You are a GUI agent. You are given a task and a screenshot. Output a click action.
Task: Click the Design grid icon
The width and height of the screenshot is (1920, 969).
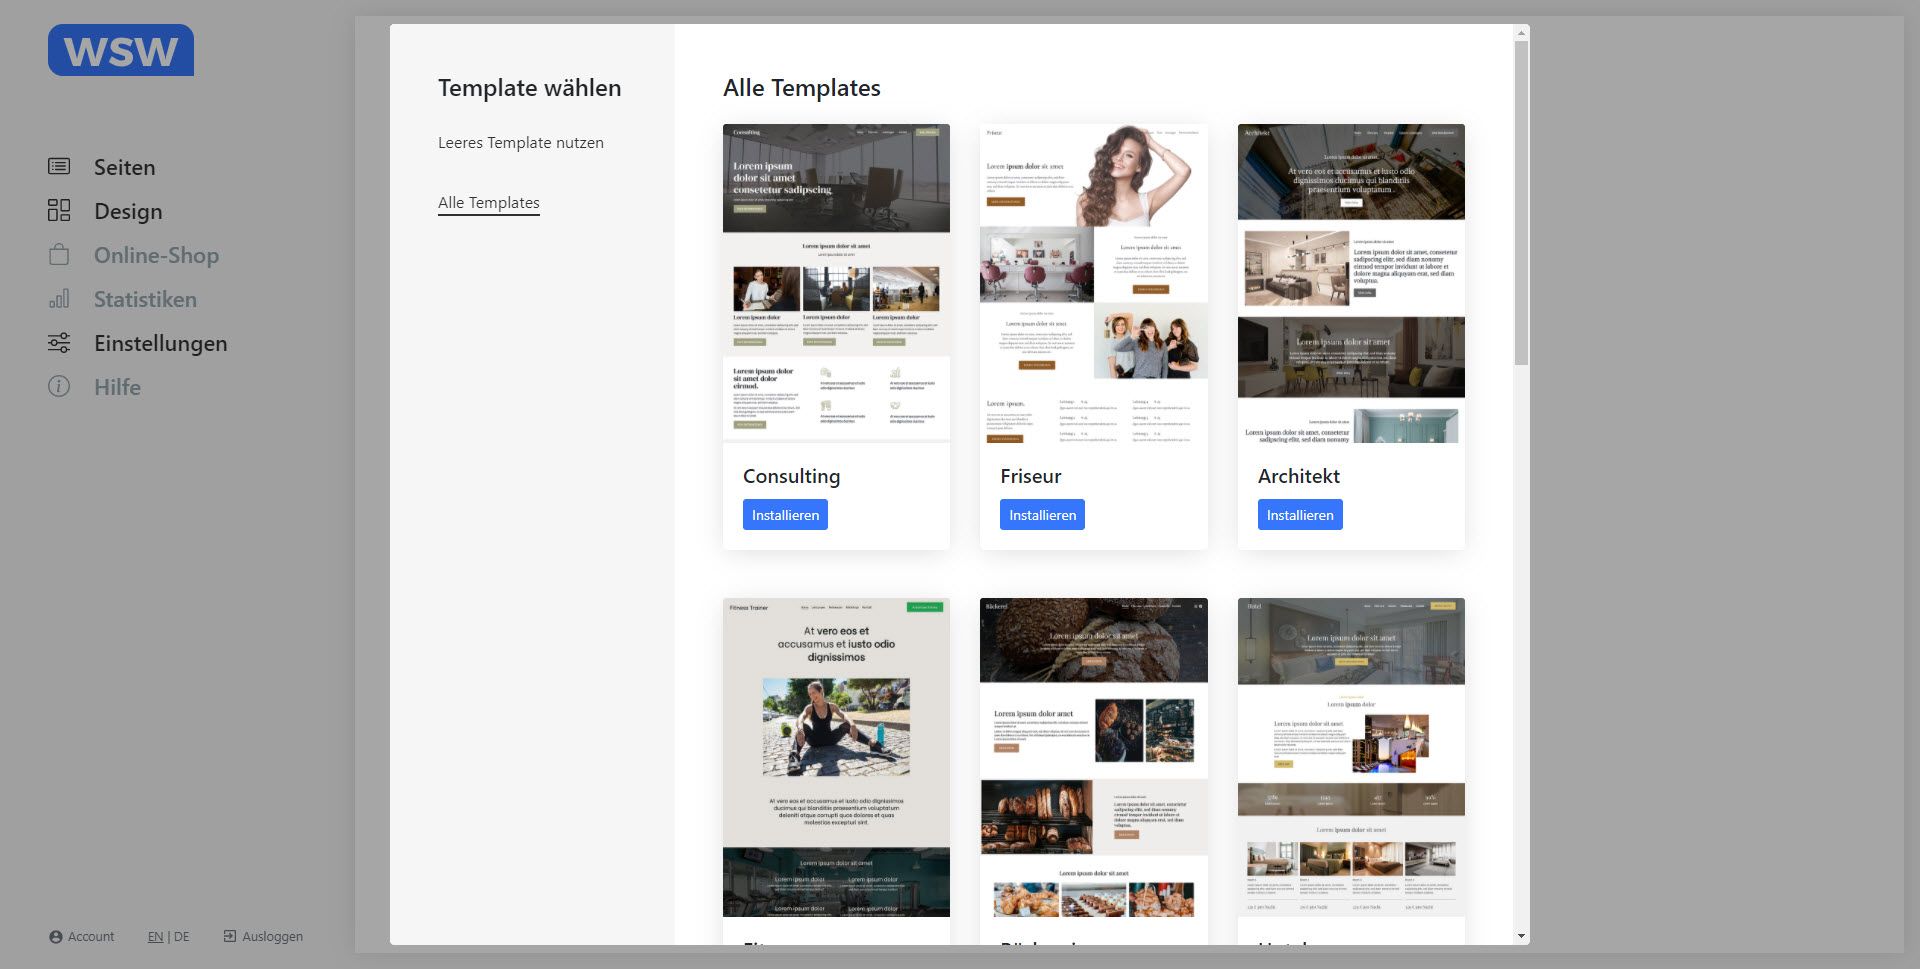click(x=59, y=211)
